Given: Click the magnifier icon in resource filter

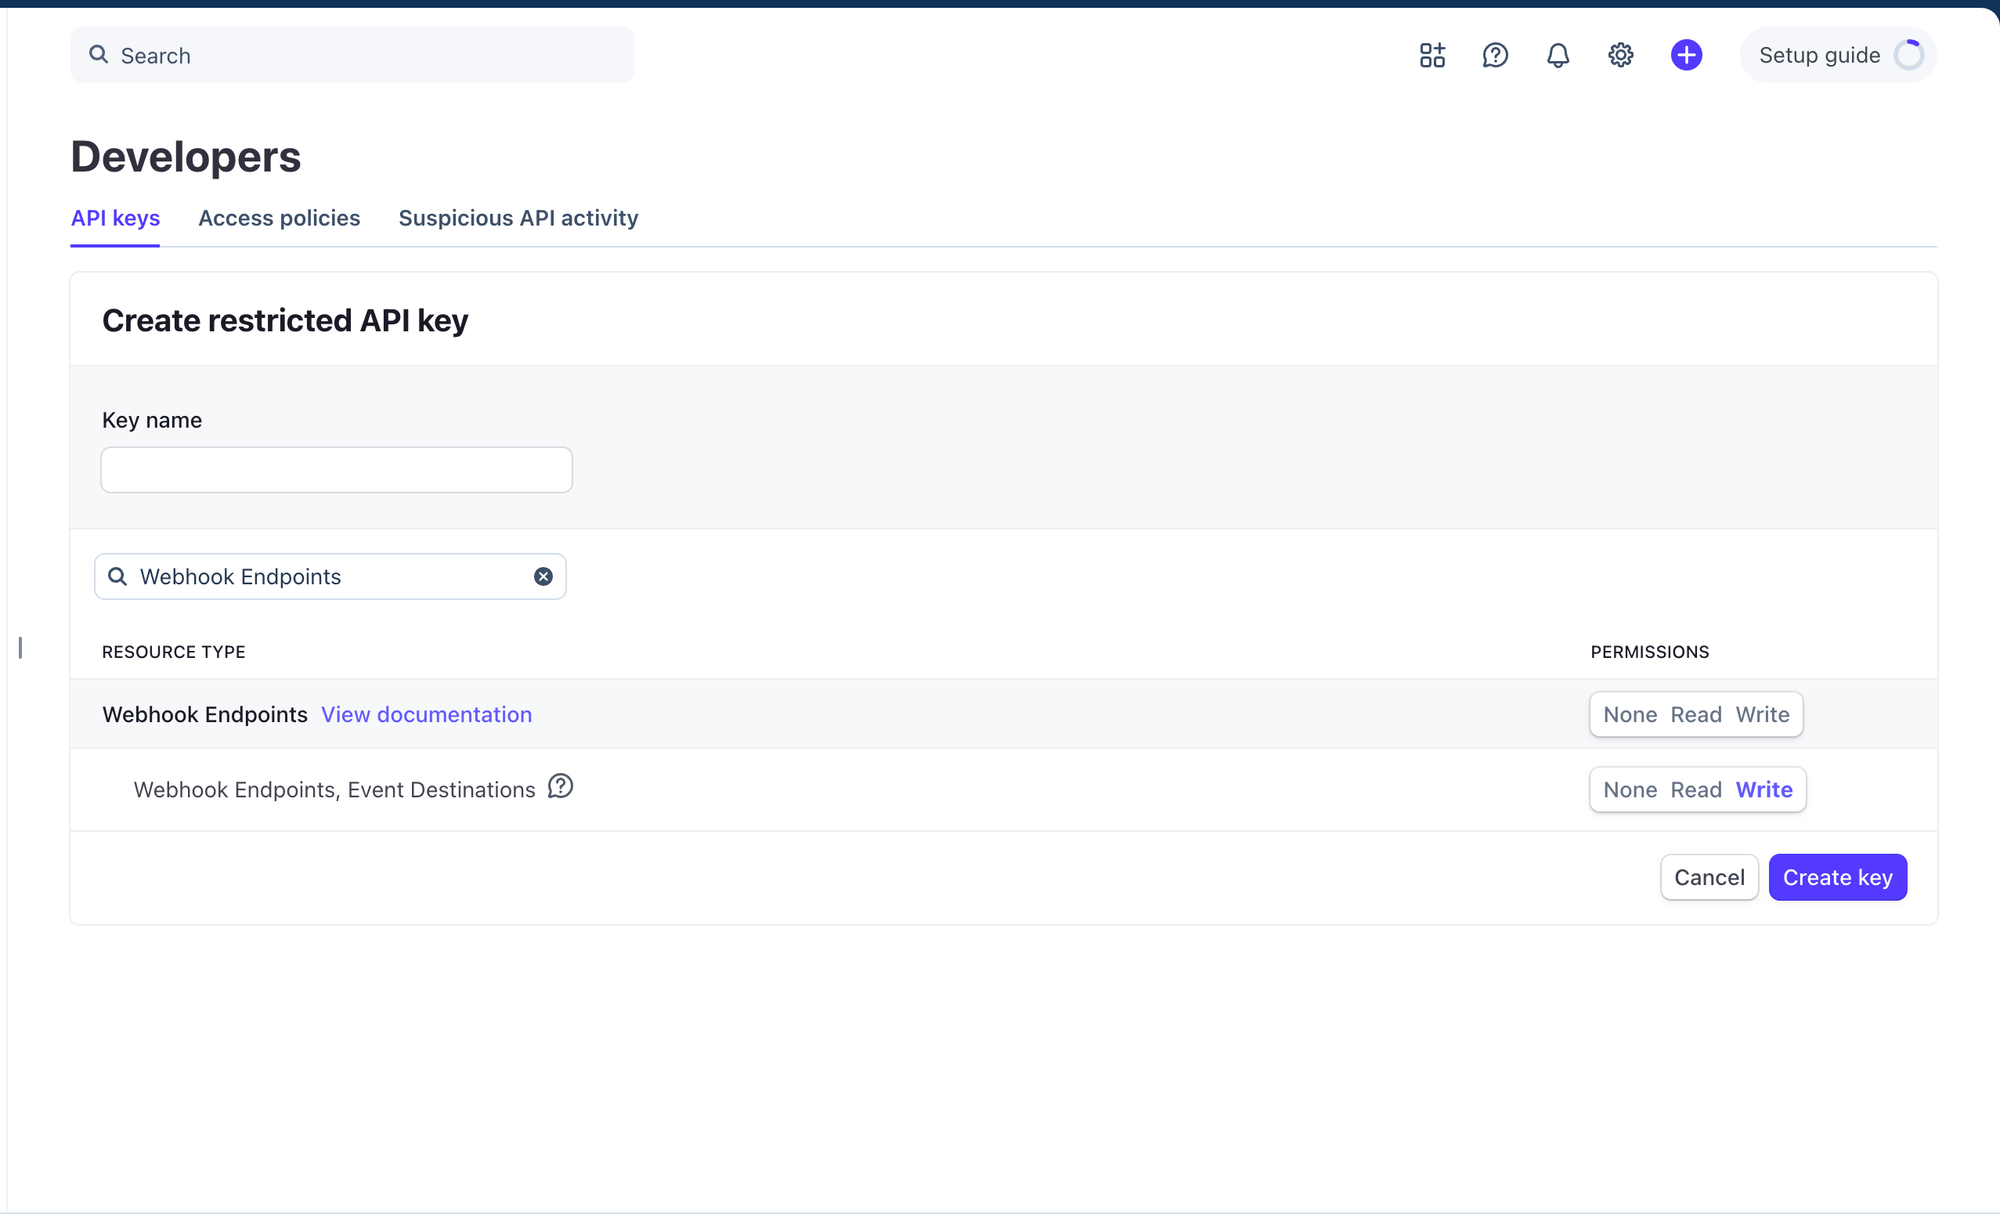Looking at the screenshot, I should point(117,576).
